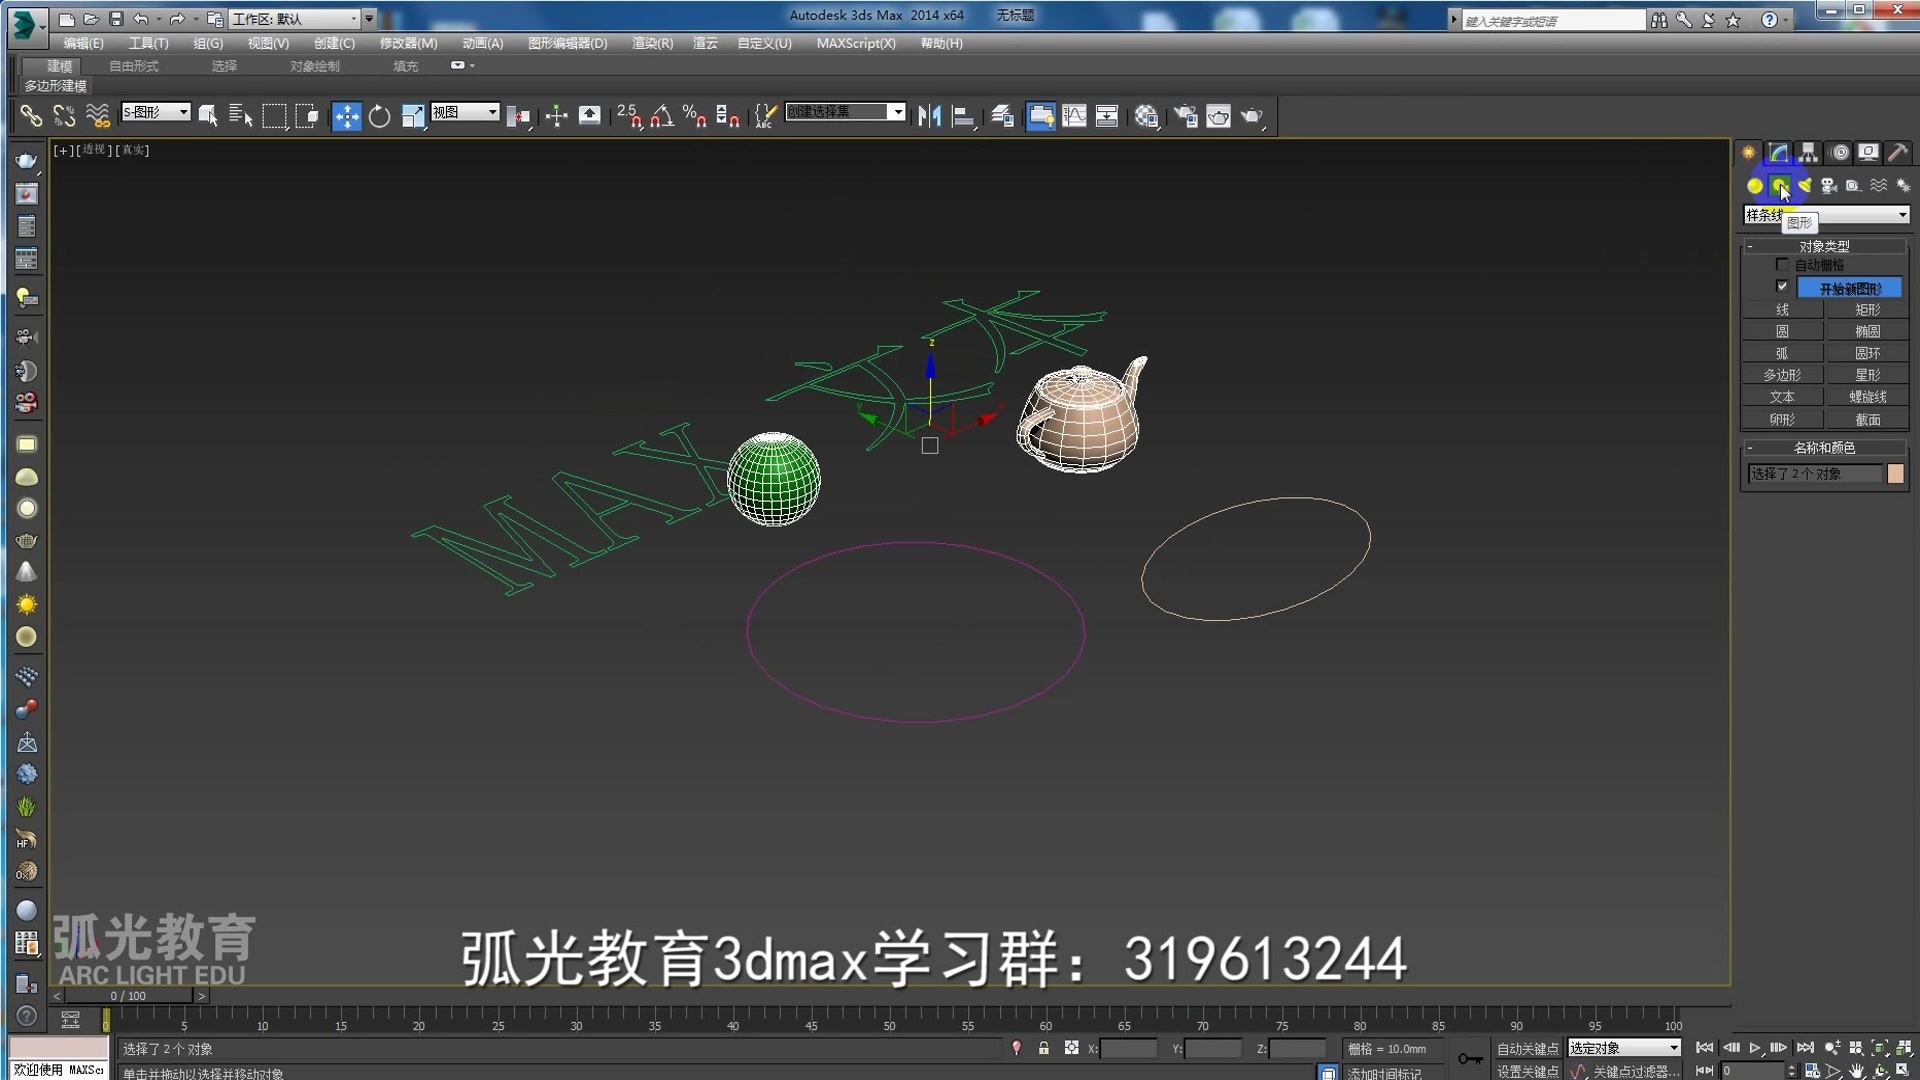Click the 文本 shape button
1920x1080 pixels.
click(x=1782, y=397)
